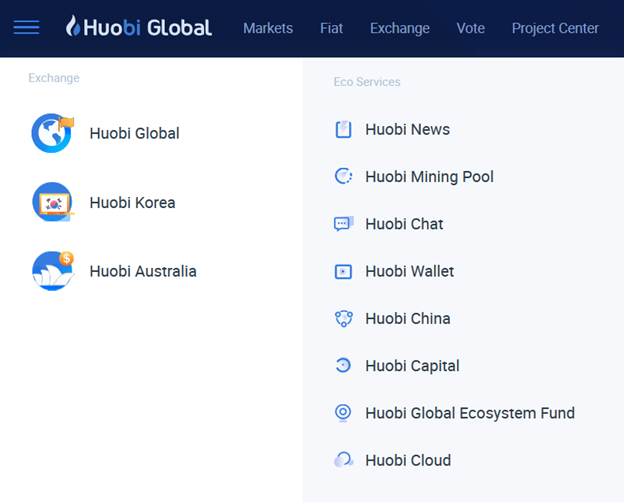Open Huobi Global Ecosystem Fund link
The image size is (624, 502).
(x=470, y=413)
